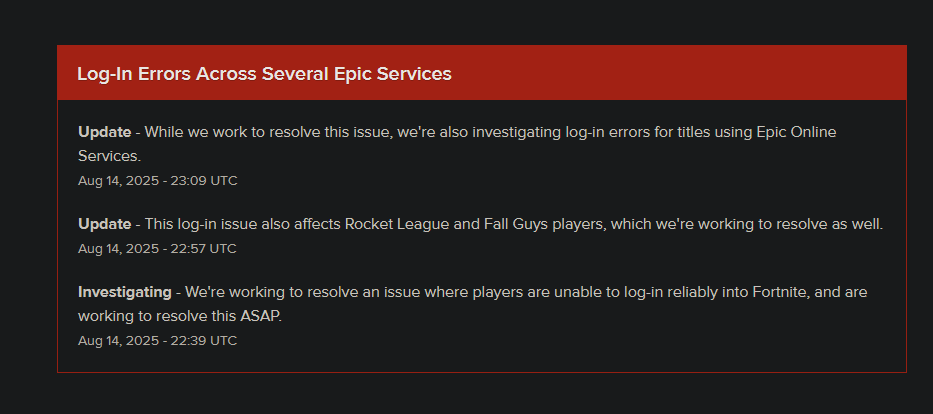Click the second "Update" label at 22:57
The image size is (933, 414).
pos(104,224)
